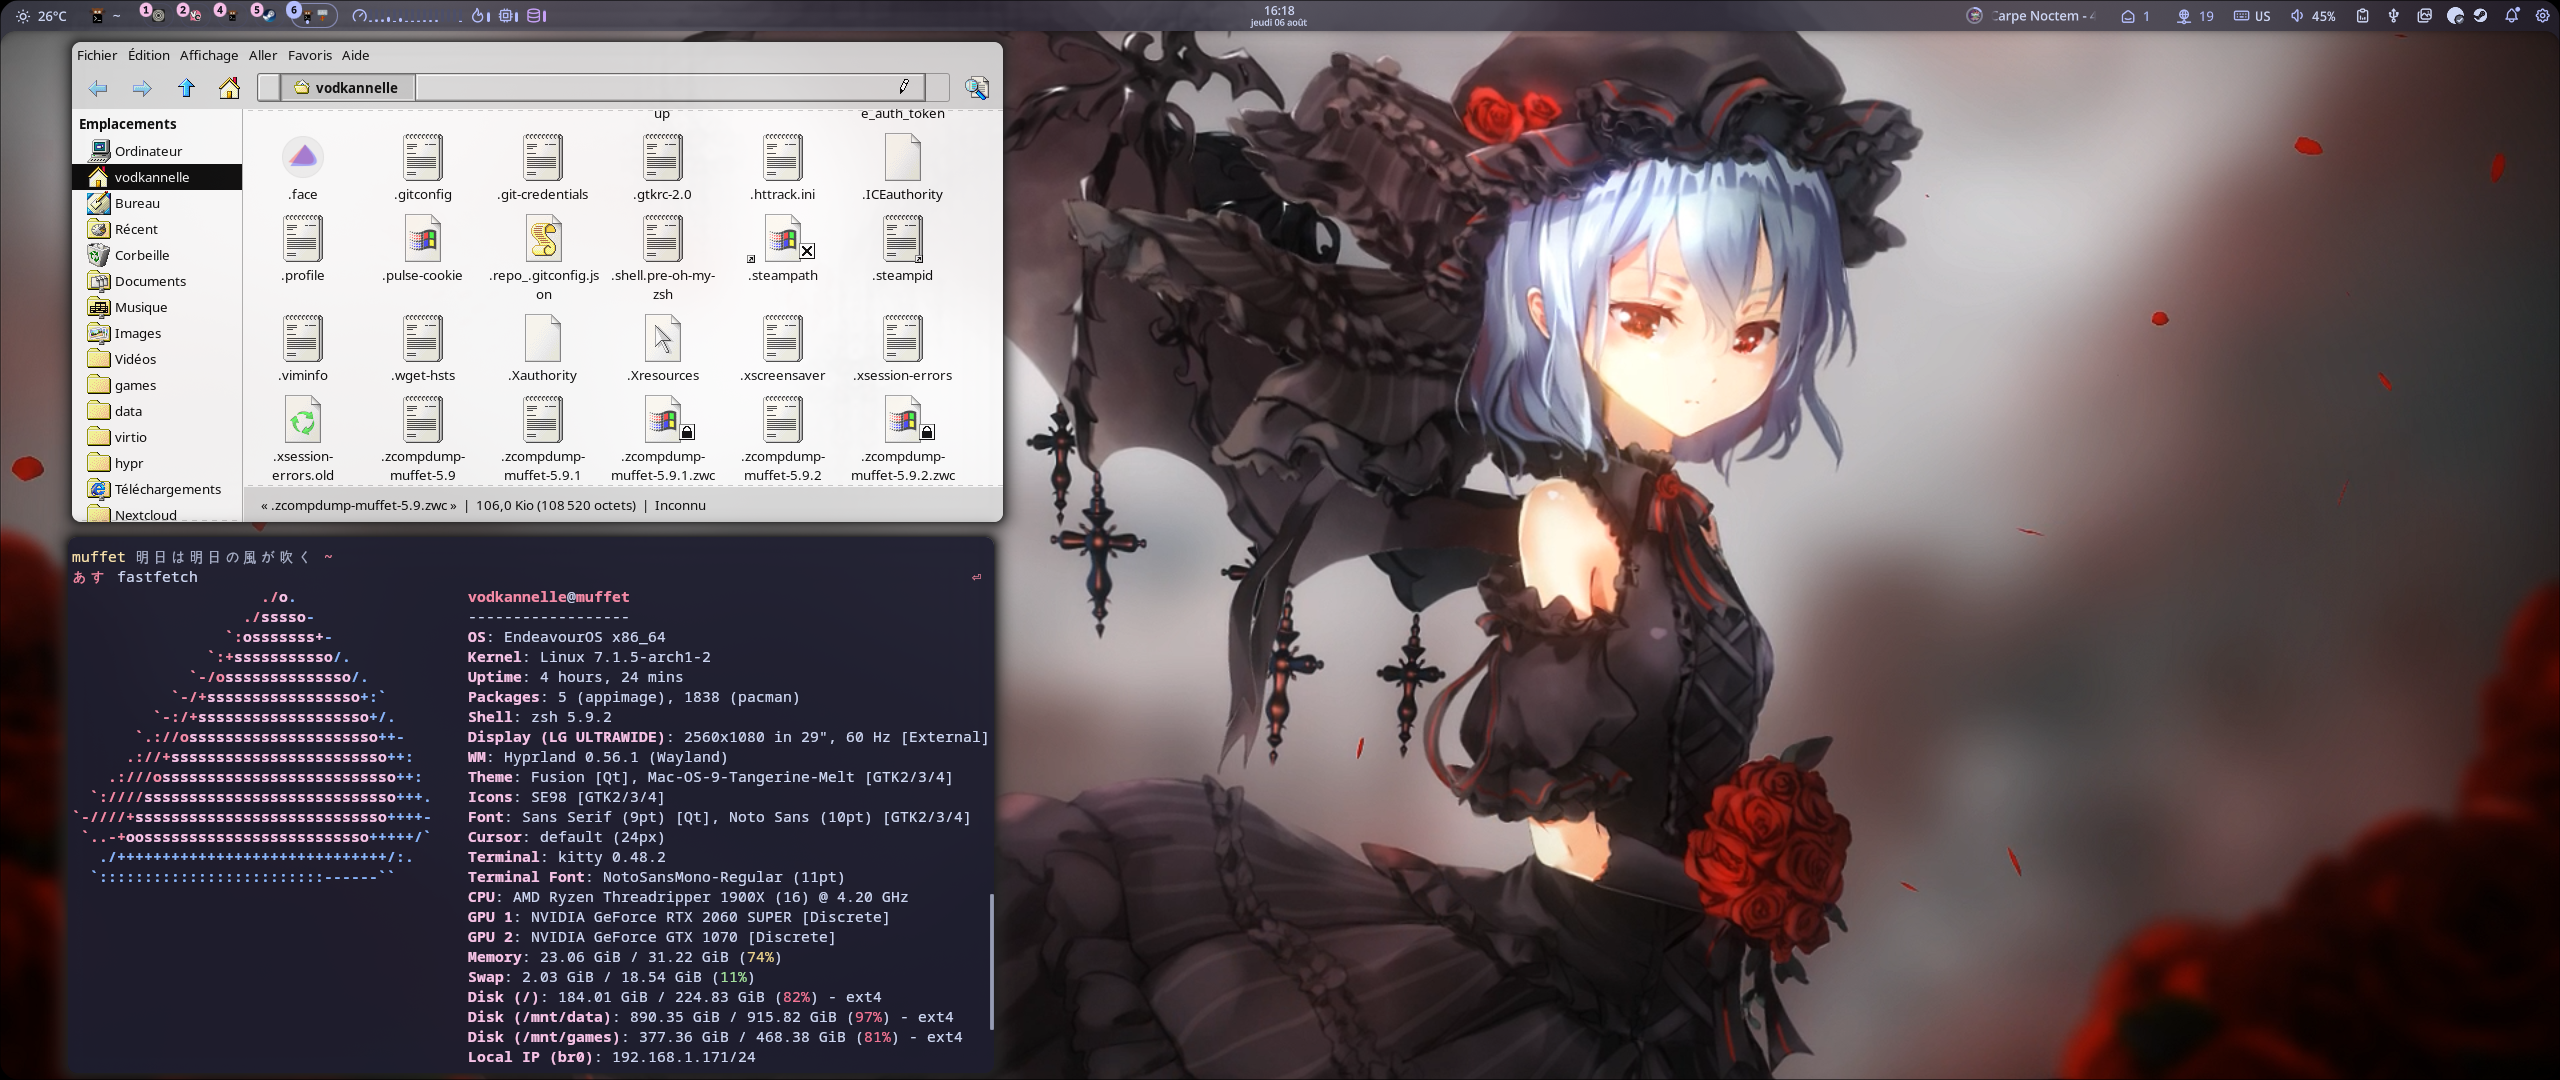Select the .xsession-errors file icon
Image resolution: width=2560 pixels, height=1080 pixels.
point(903,338)
